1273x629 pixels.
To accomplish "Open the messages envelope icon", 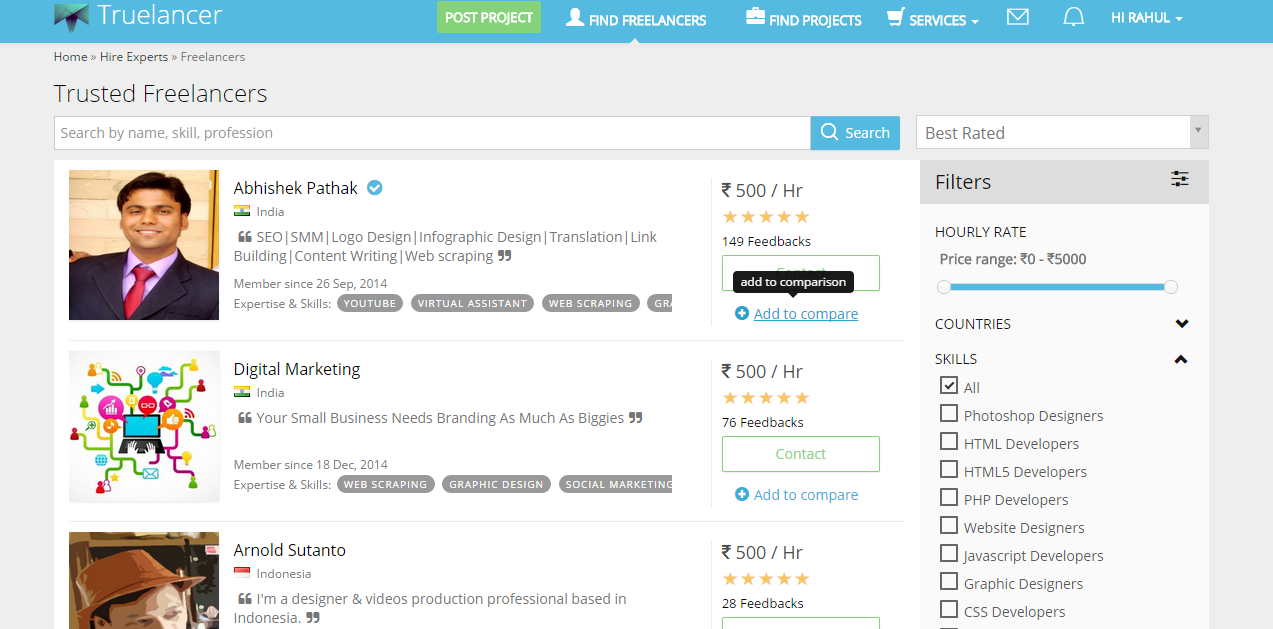I will coord(1018,17).
